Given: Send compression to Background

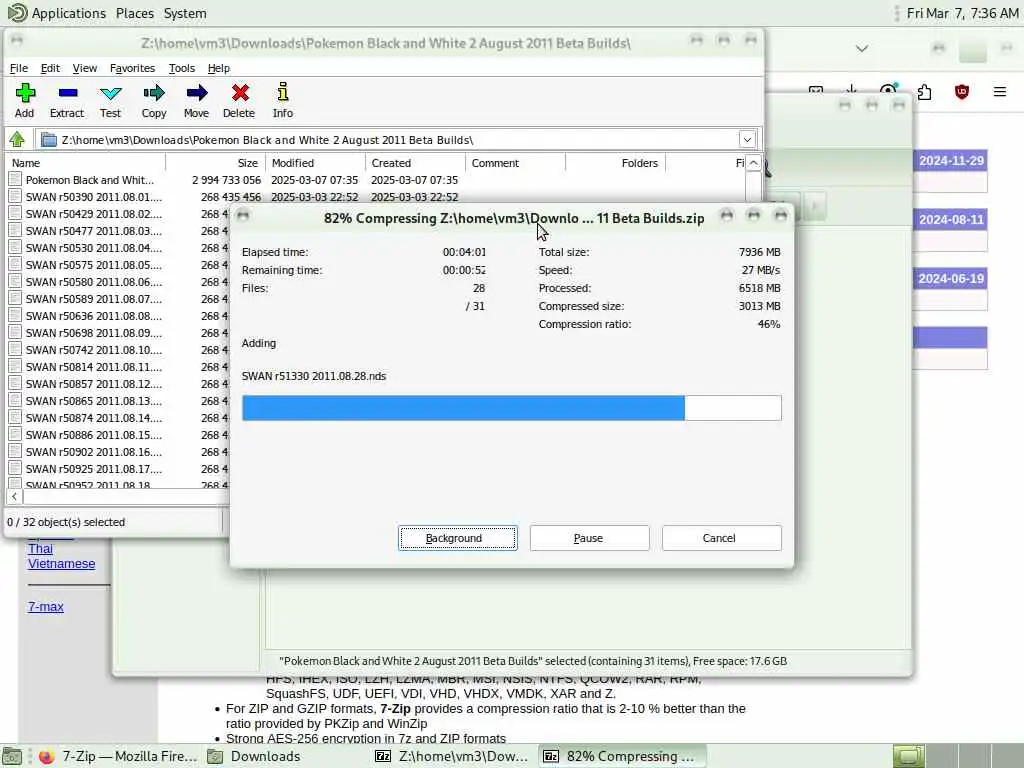Looking at the screenshot, I should coord(458,538).
